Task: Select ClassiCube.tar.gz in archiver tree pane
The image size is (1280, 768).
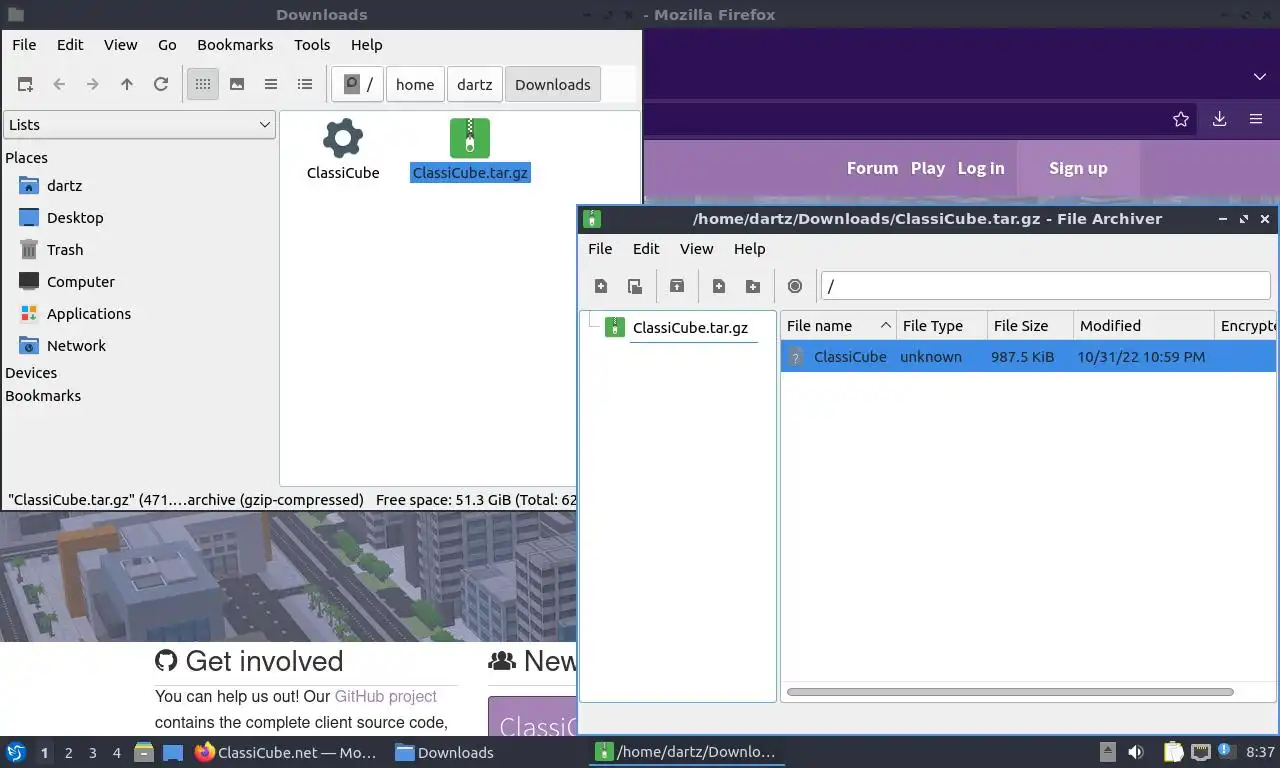Action: 679,328
